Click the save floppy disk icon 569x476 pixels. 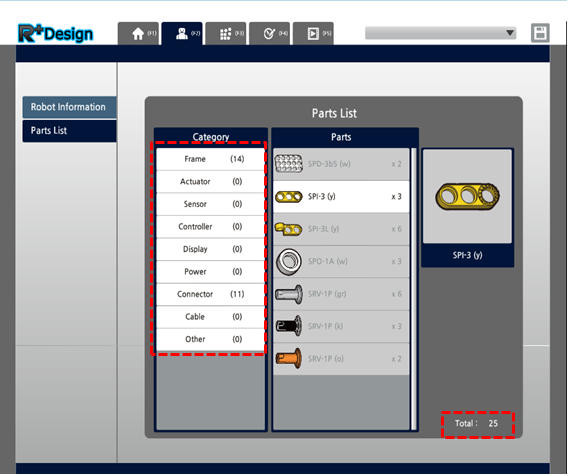click(x=540, y=33)
